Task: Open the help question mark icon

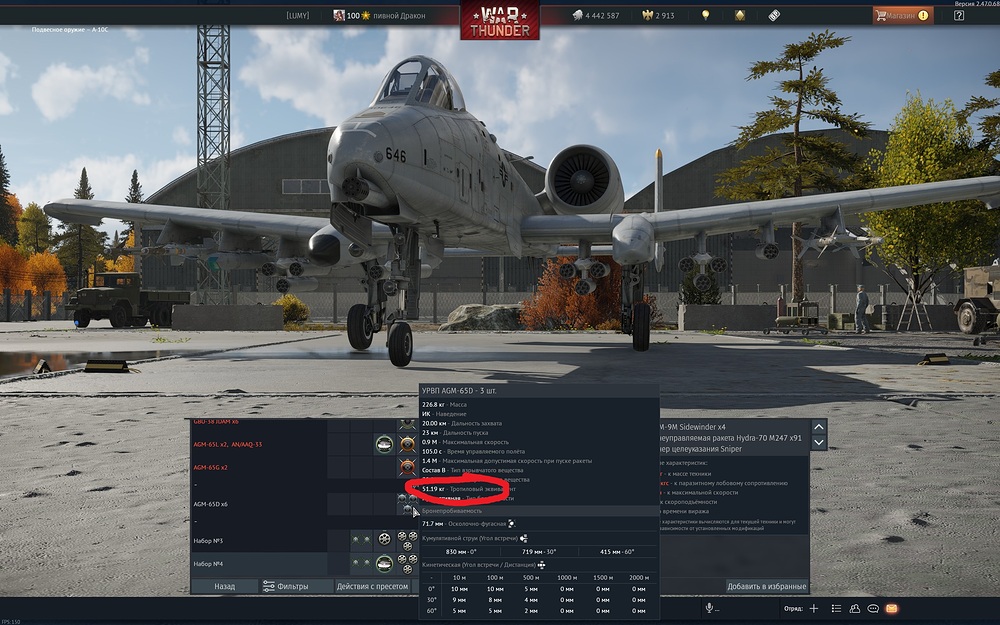Action: (959, 15)
